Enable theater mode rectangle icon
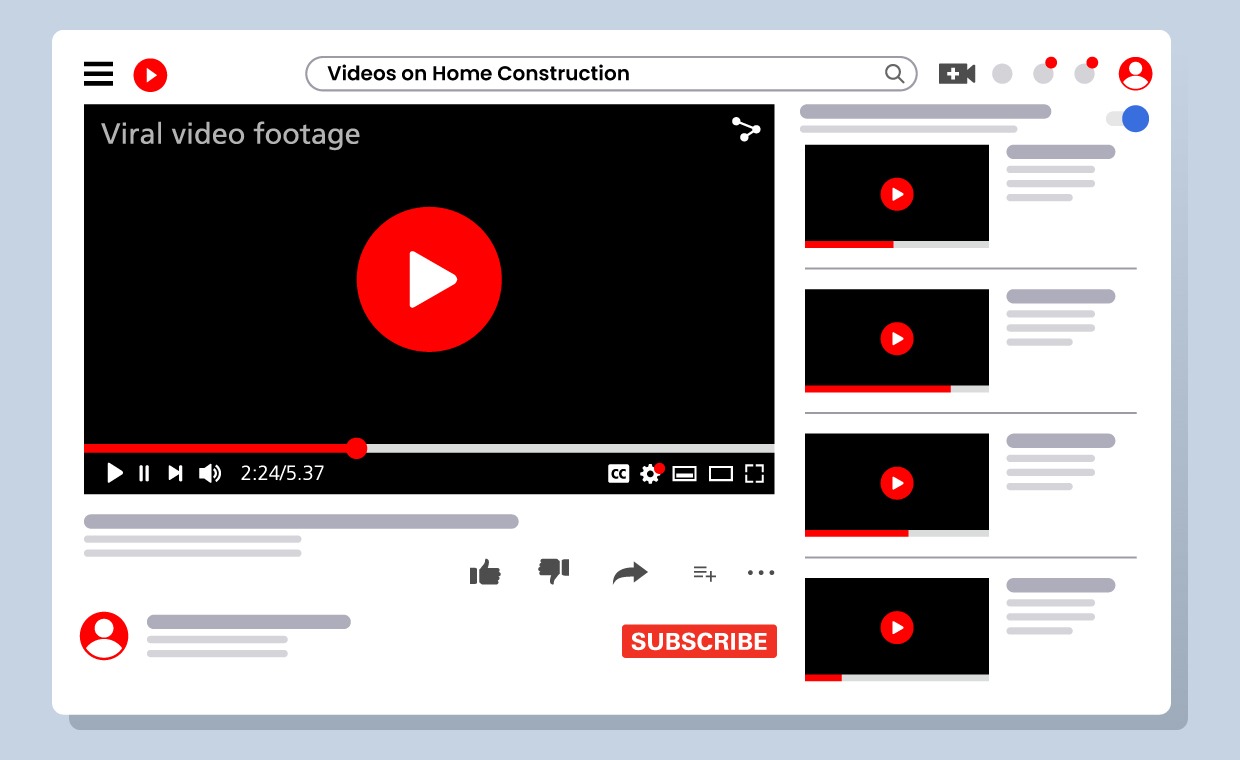Viewport: 1240px width, 760px height. pos(721,474)
